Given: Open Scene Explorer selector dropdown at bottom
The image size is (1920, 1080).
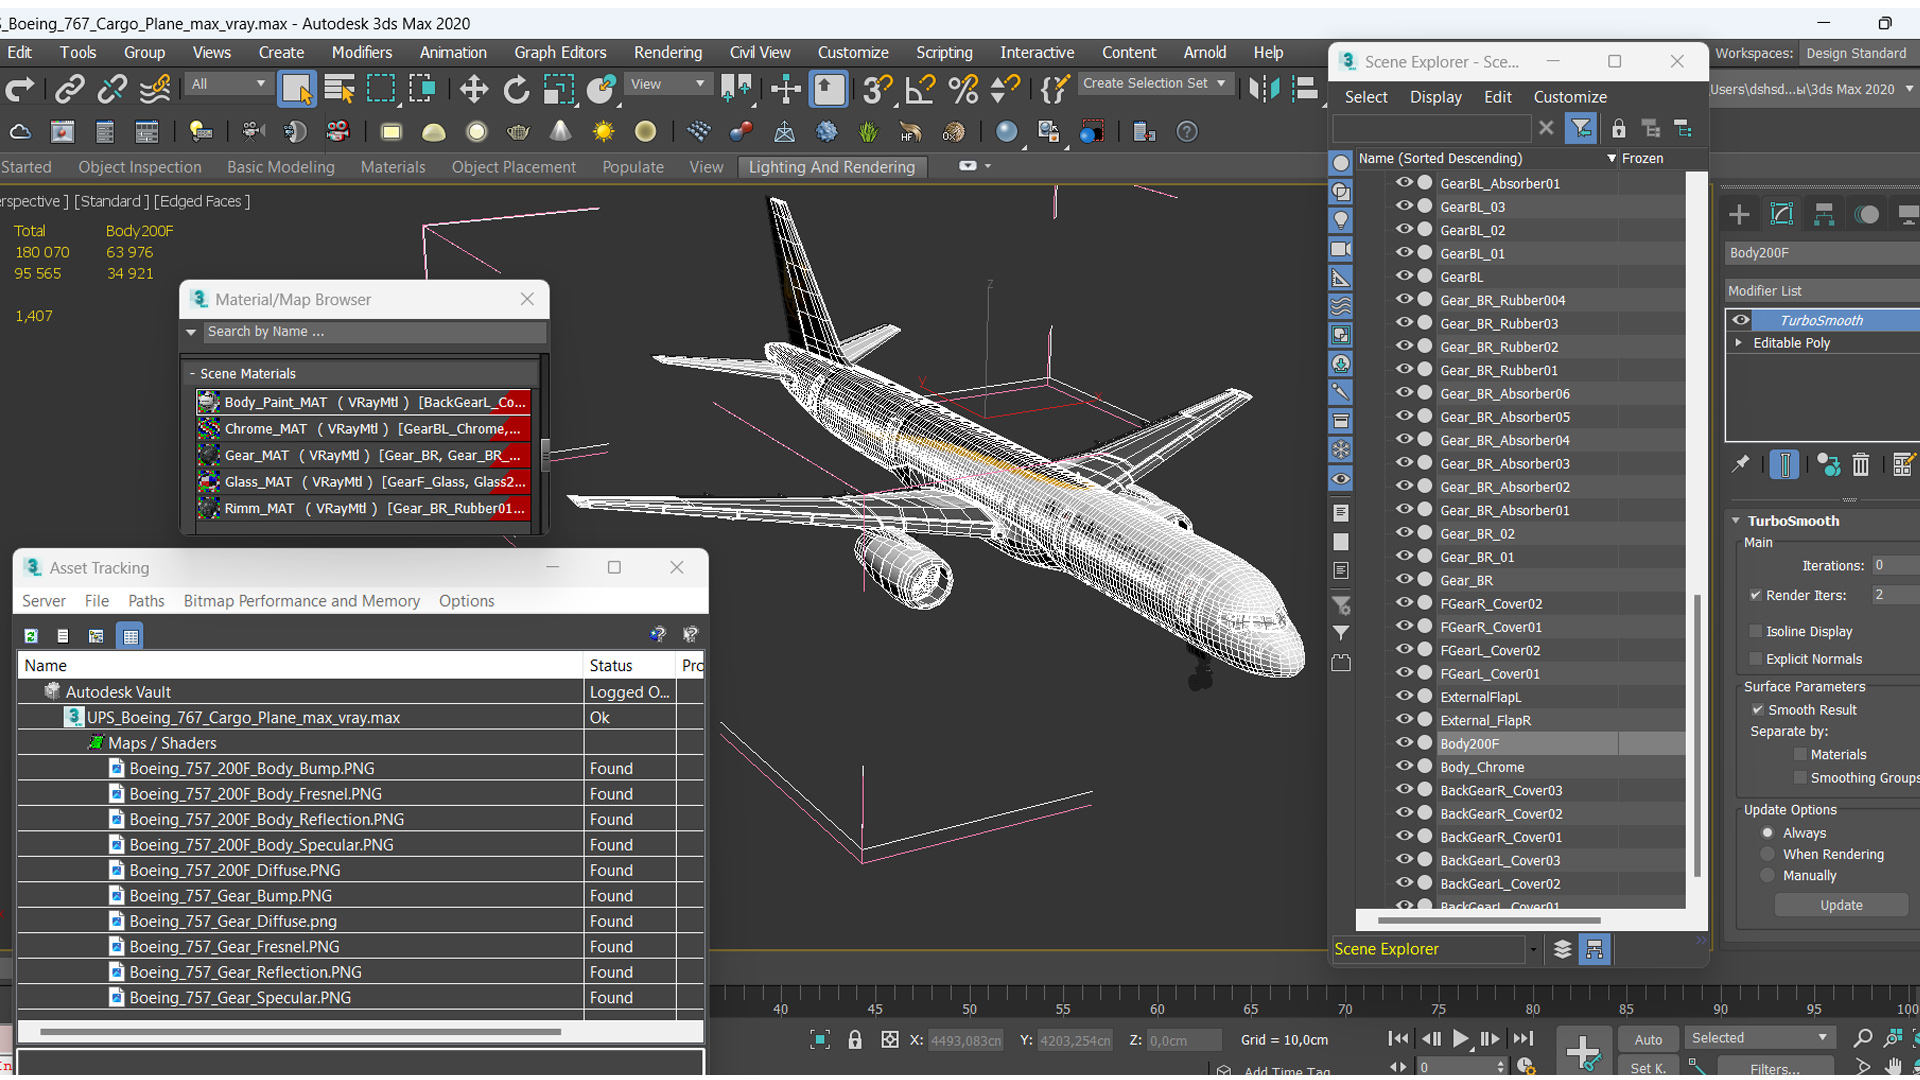Looking at the screenshot, I should pos(1532,950).
